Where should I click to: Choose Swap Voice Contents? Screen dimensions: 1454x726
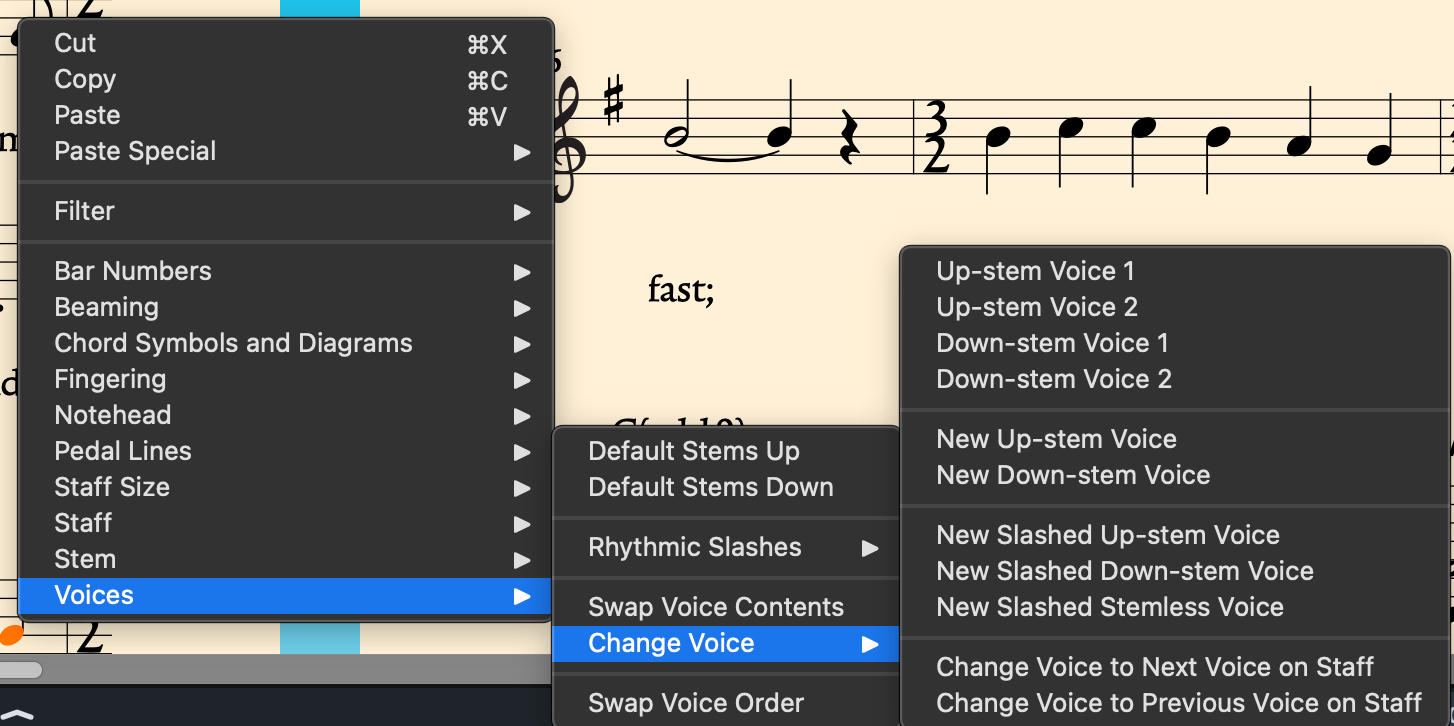pos(716,607)
